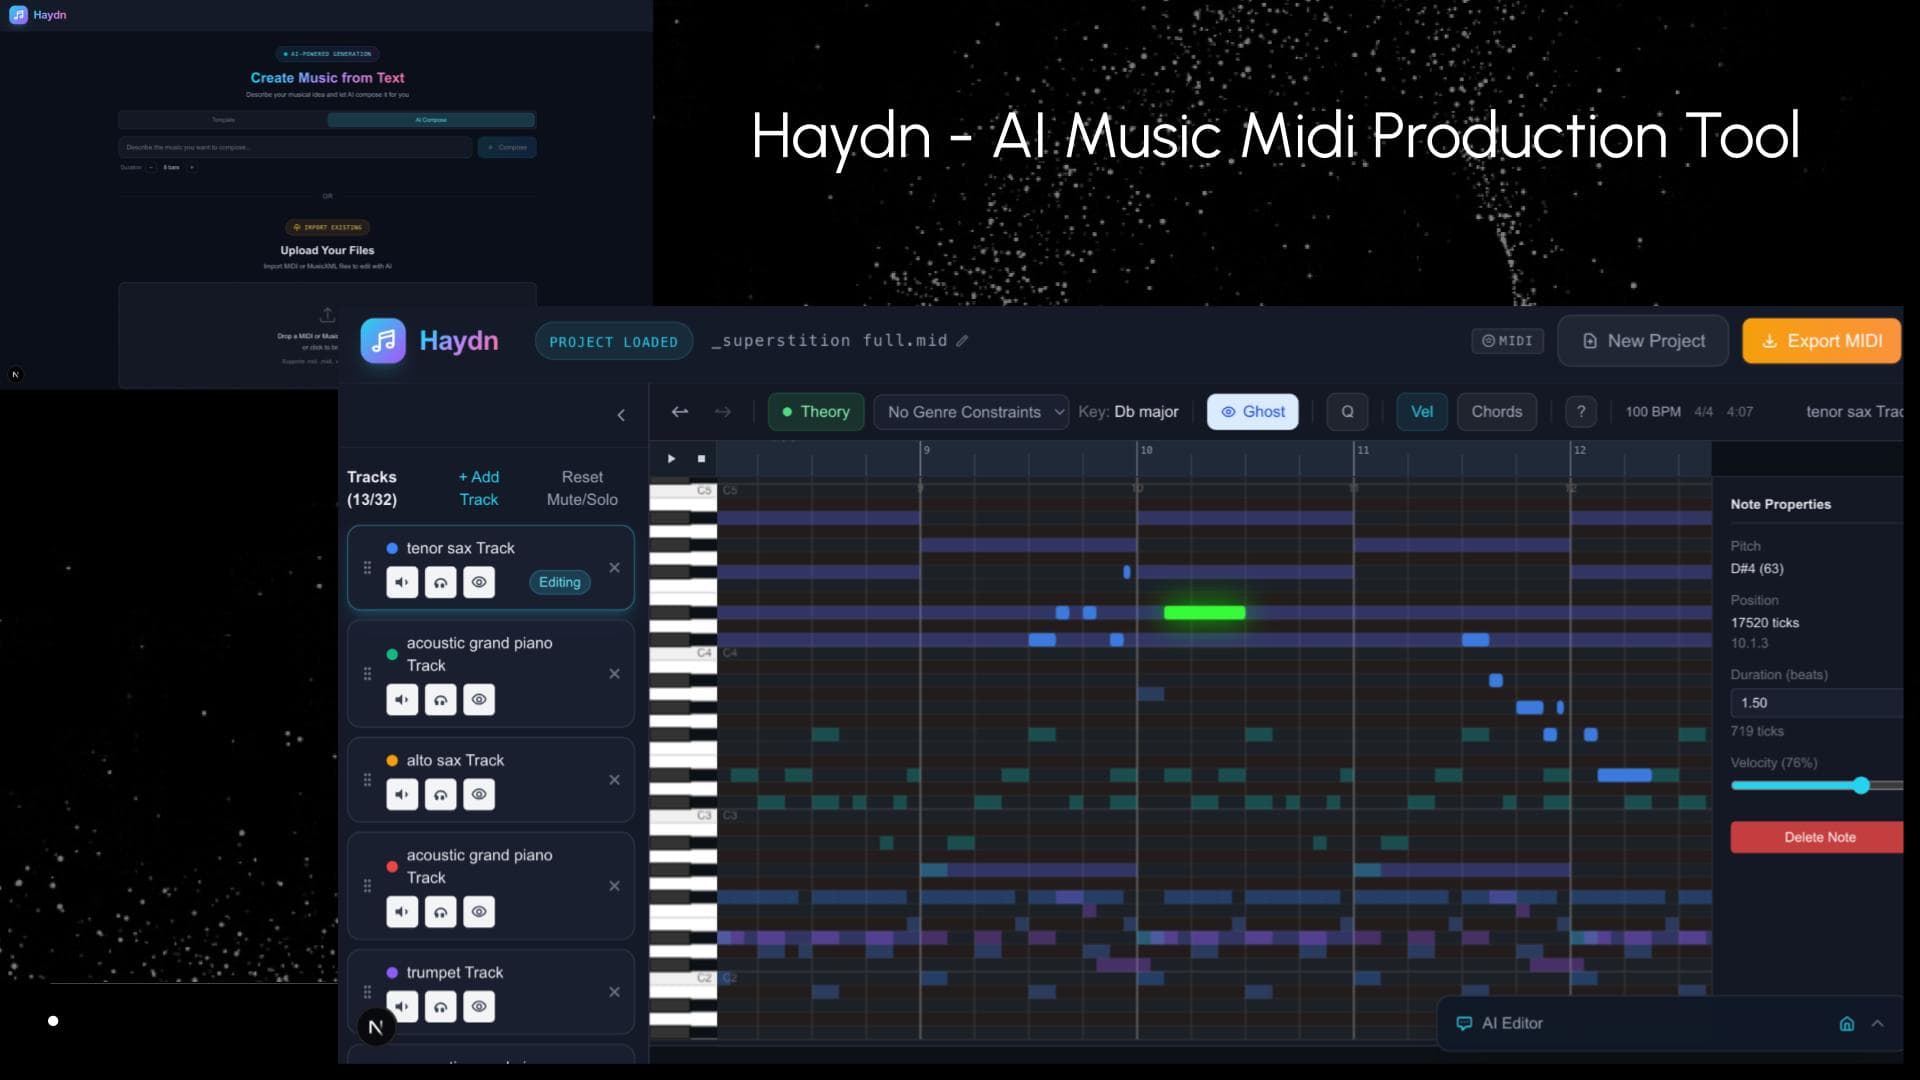Click the music description field in background window
This screenshot has width=1920, height=1080.
point(295,147)
